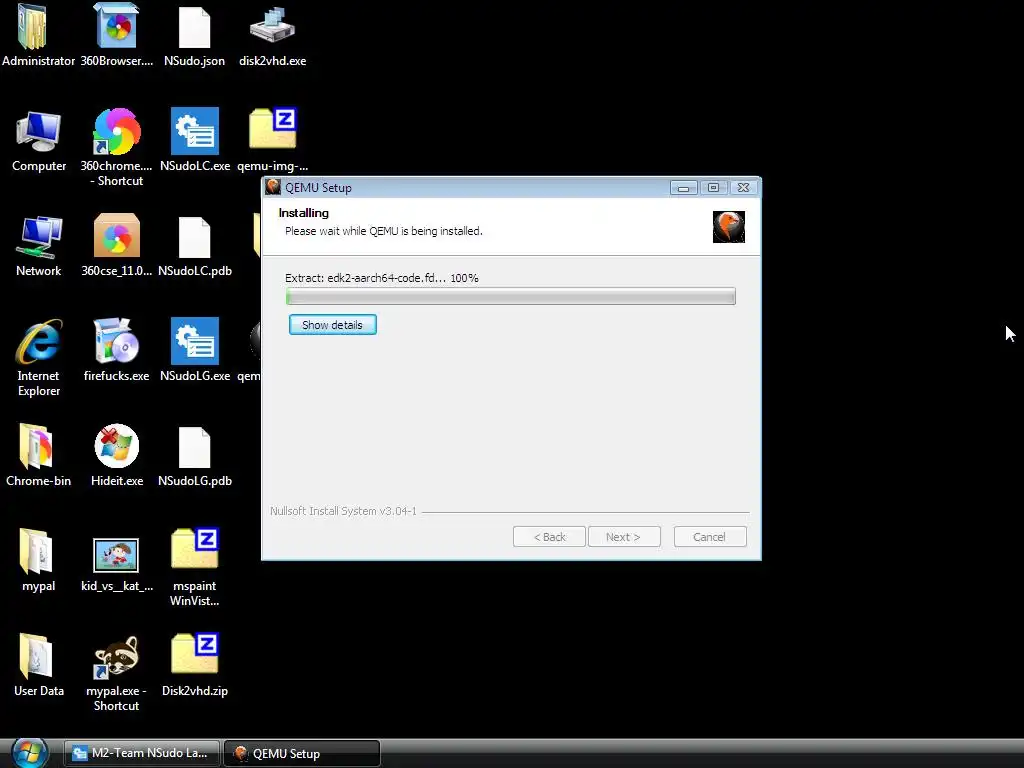The image size is (1024, 768).
Task: Select NSudoLC.pdb file icon
Action: [195, 237]
